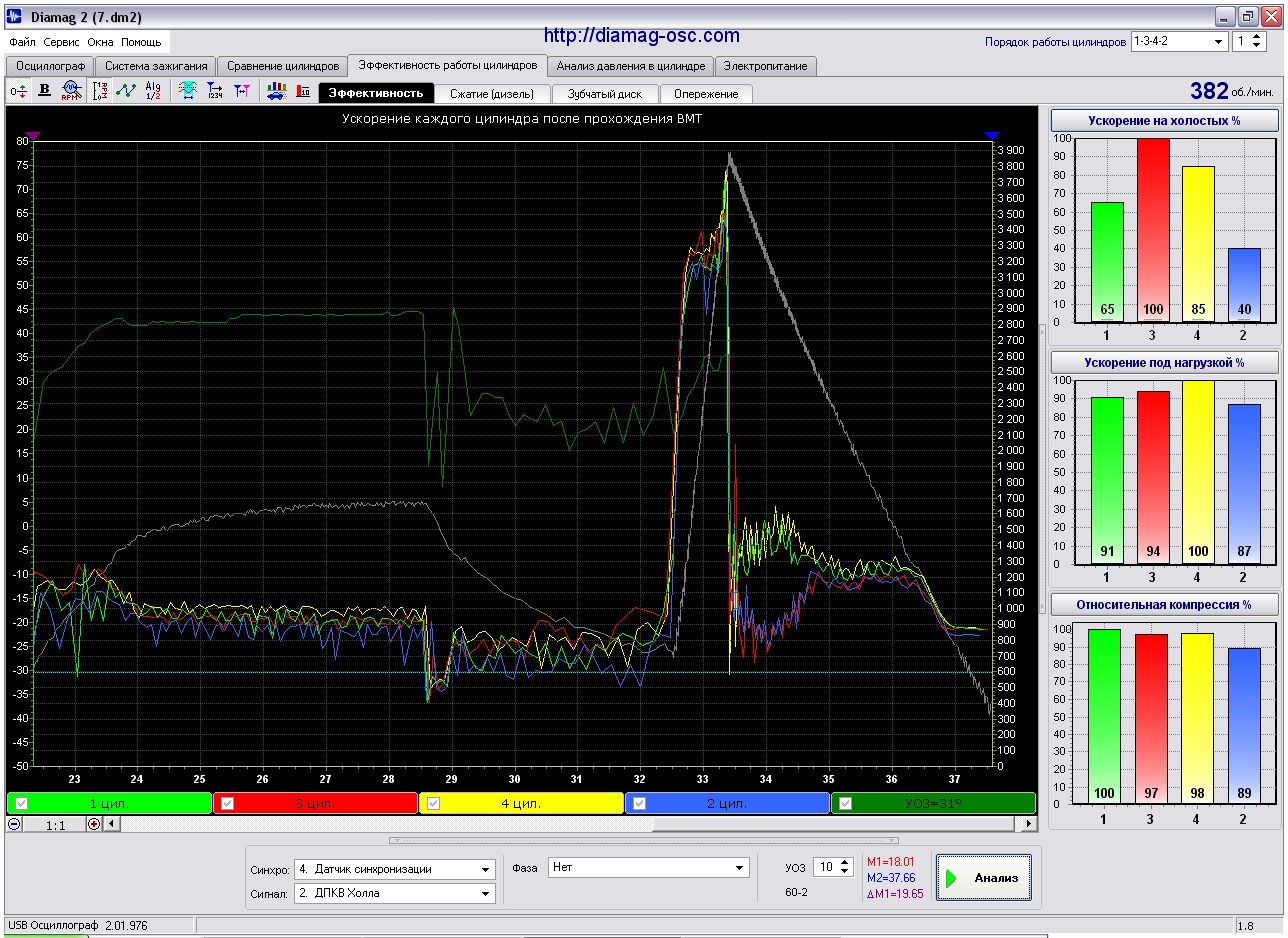Click the M2=37.66 blue marker value
The height and width of the screenshot is (938, 1288).
tap(890, 878)
